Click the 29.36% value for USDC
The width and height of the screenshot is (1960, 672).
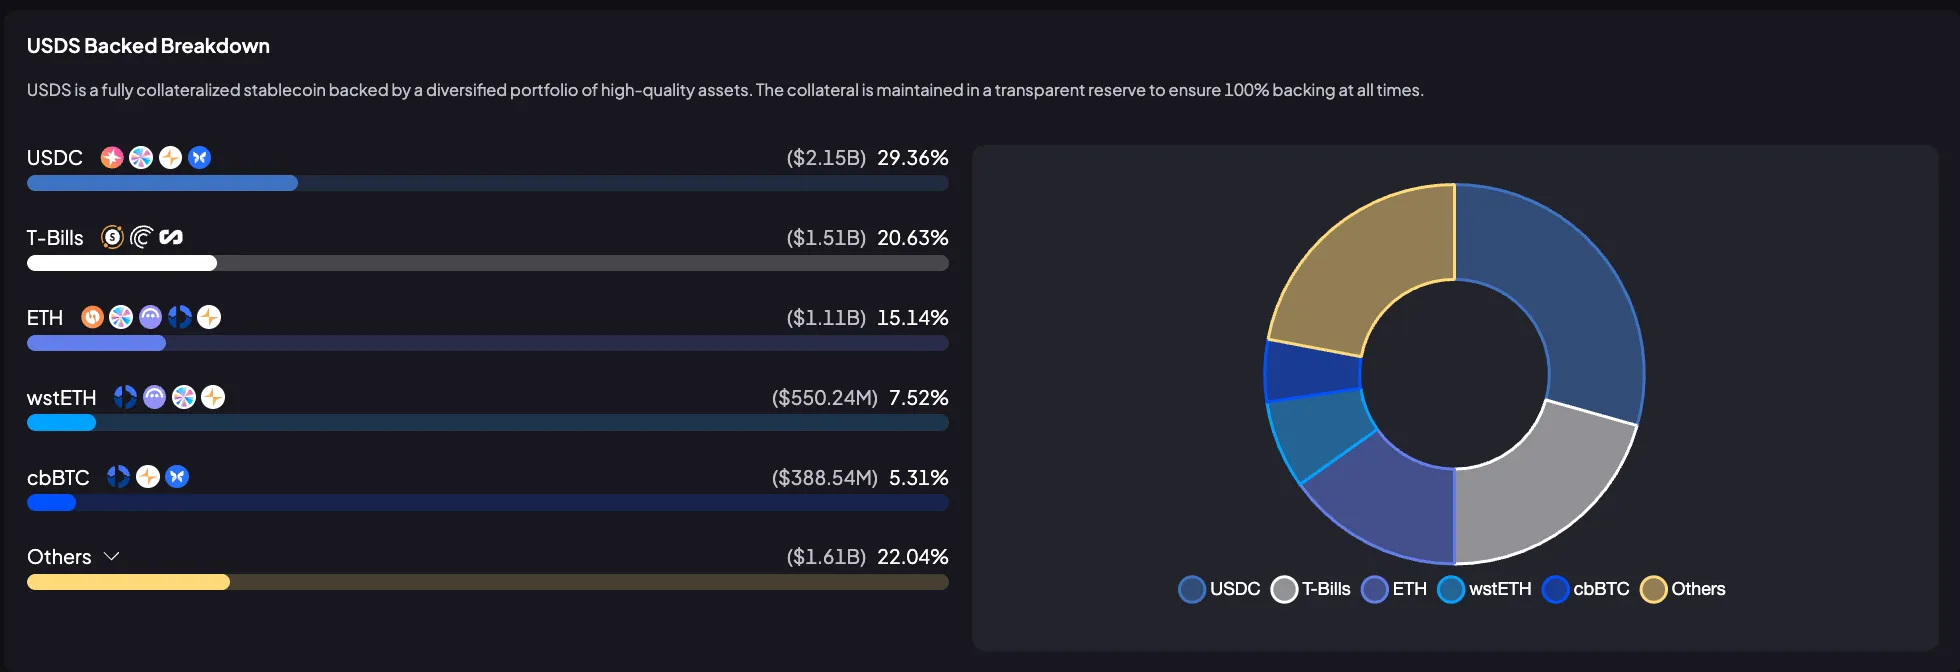tap(913, 158)
